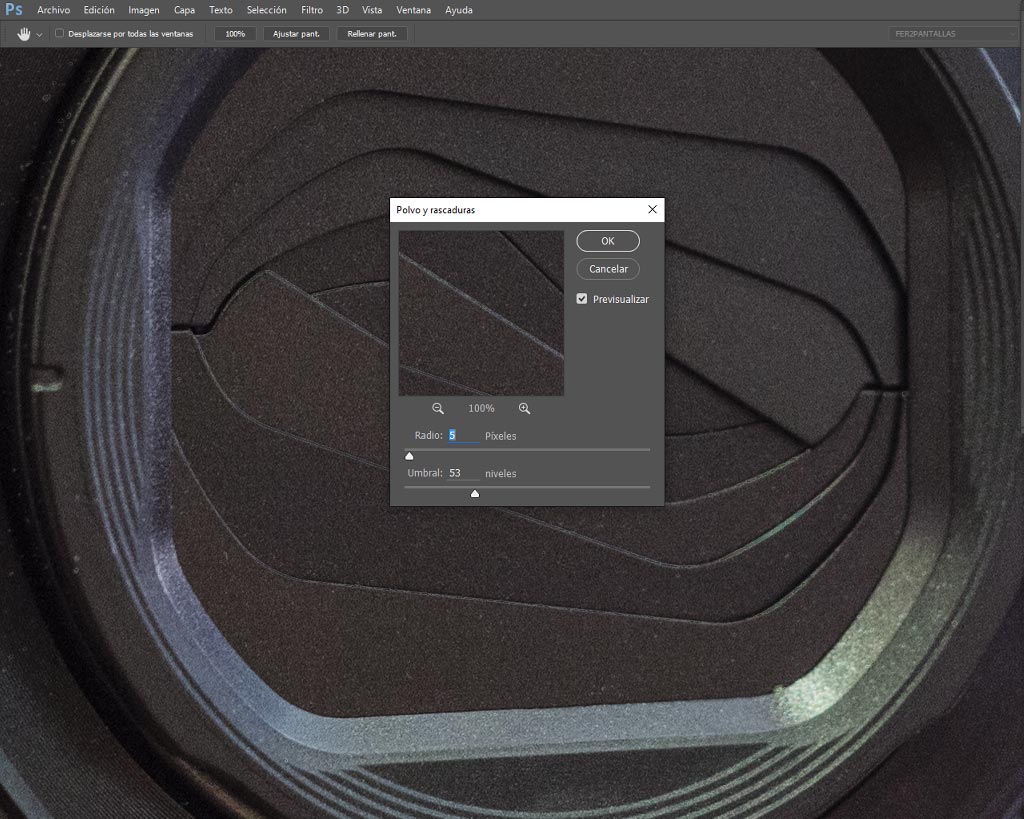Open the FER2PANTALLAS workspace dropdown
The width and height of the screenshot is (1024, 819).
[x=952, y=33]
